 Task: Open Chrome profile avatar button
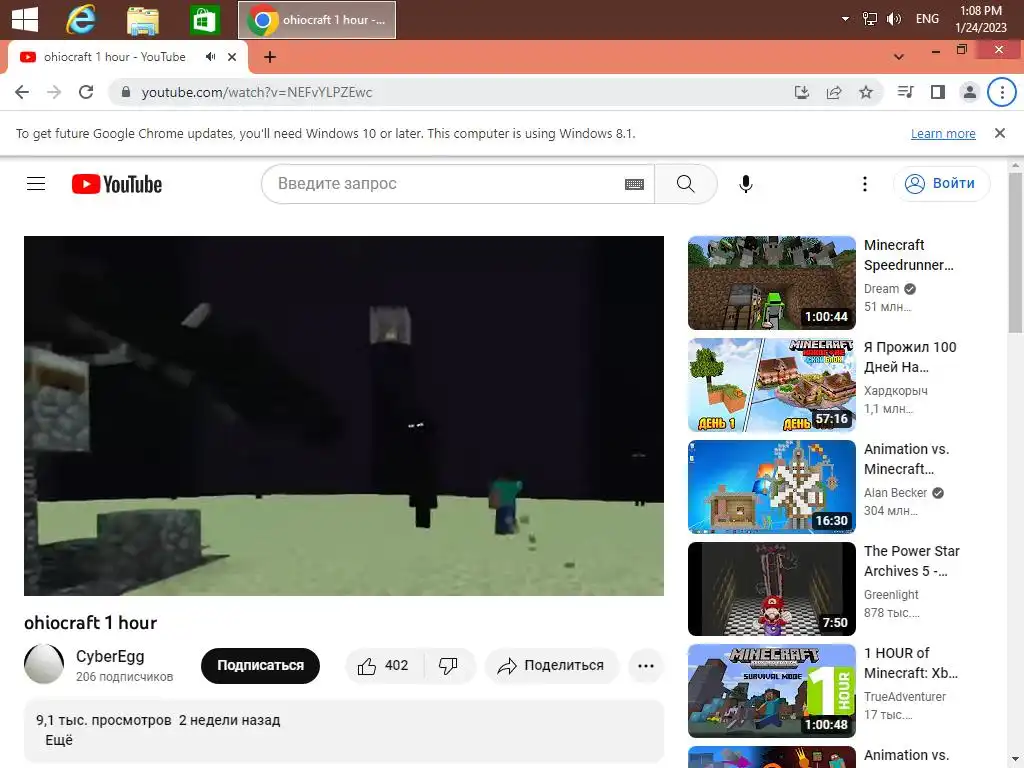click(970, 92)
